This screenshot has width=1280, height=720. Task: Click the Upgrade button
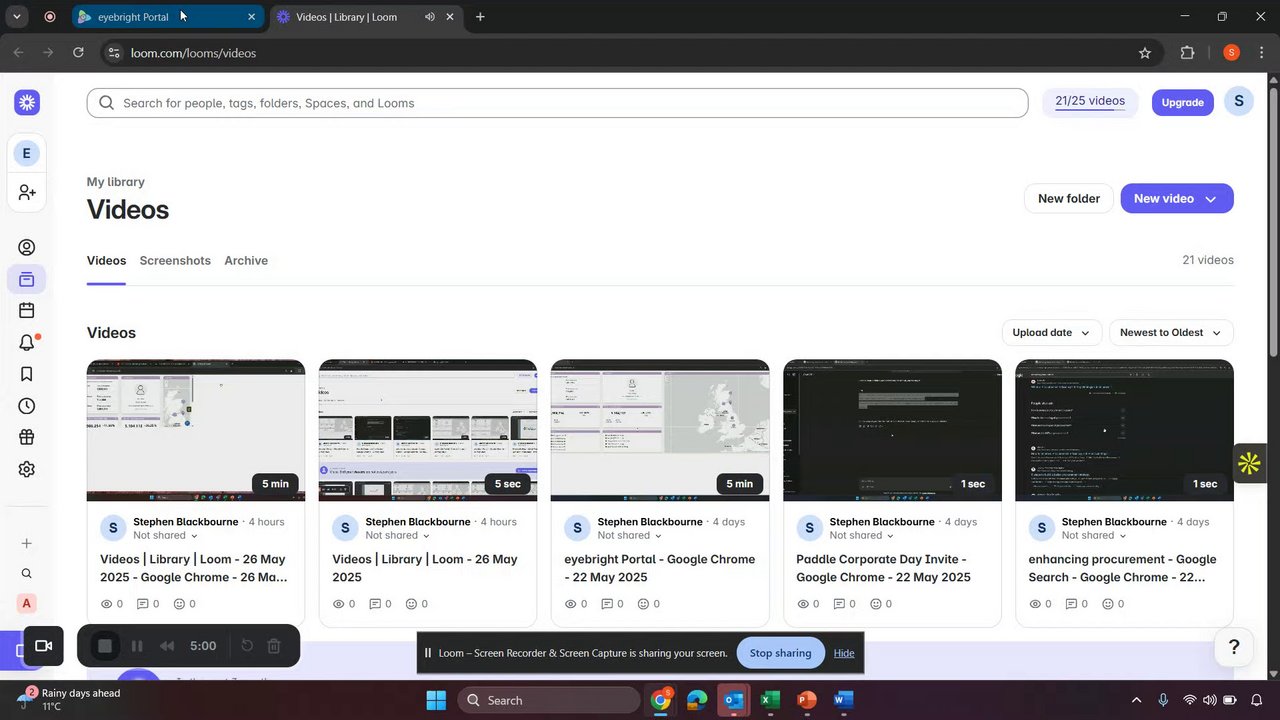1182,102
